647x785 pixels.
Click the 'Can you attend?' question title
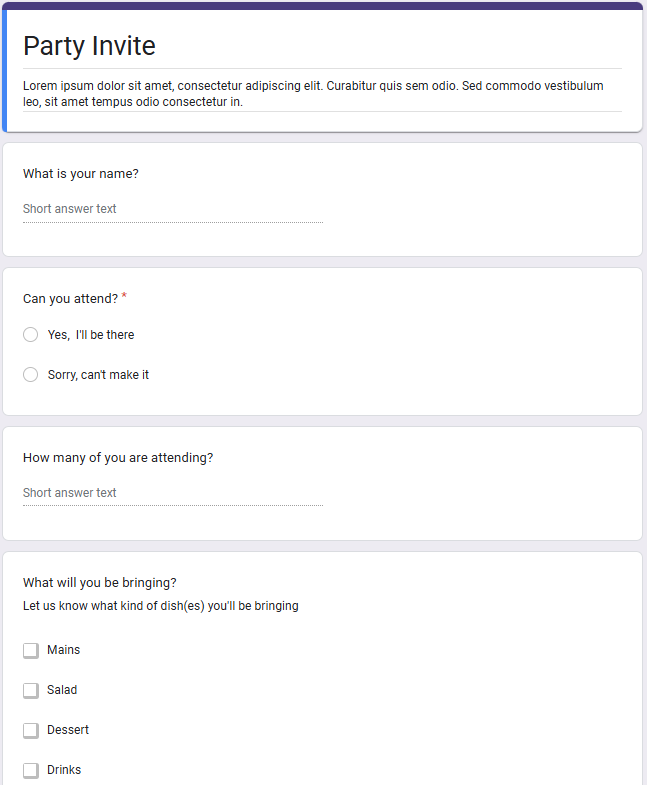(70, 298)
